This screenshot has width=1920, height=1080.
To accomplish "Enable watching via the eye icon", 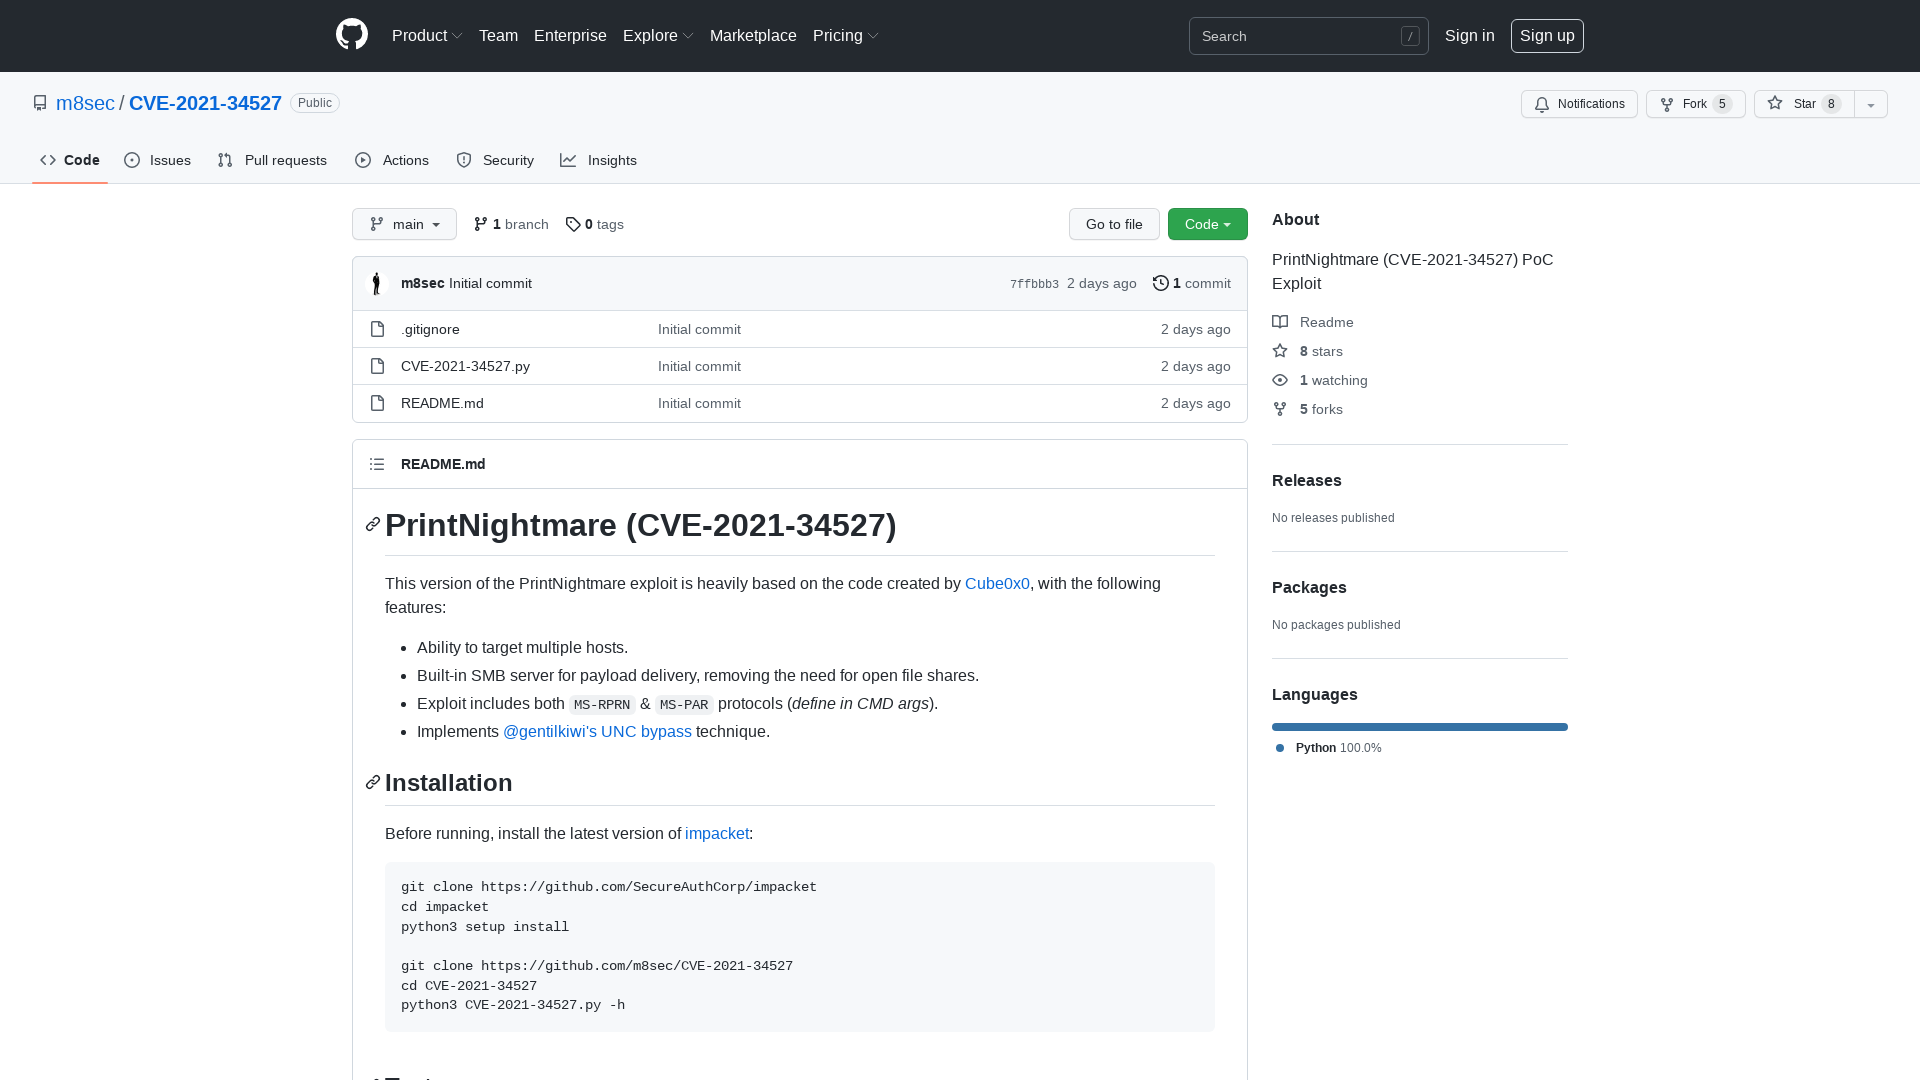I will pyautogui.click(x=1280, y=380).
